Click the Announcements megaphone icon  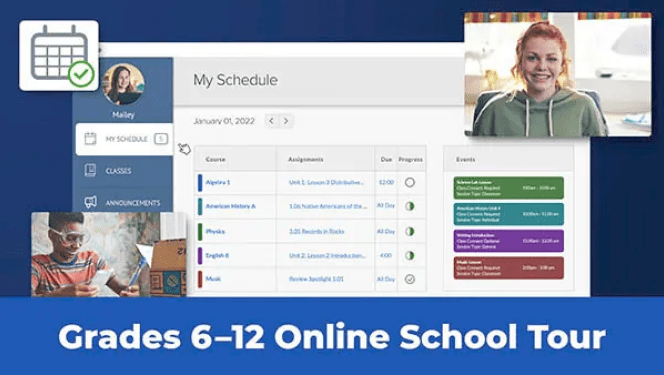tap(90, 202)
